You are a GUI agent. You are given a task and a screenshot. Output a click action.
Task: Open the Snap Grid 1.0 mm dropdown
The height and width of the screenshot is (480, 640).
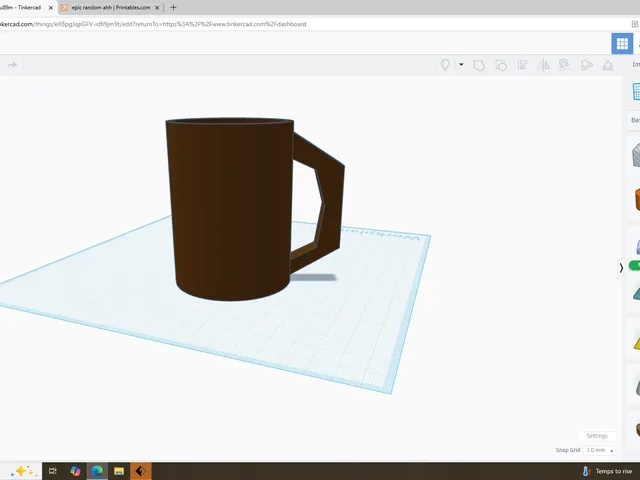coord(599,450)
